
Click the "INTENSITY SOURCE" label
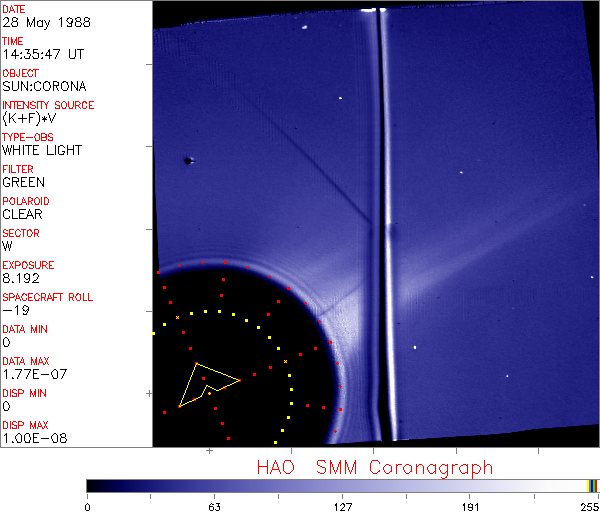tap(48, 105)
